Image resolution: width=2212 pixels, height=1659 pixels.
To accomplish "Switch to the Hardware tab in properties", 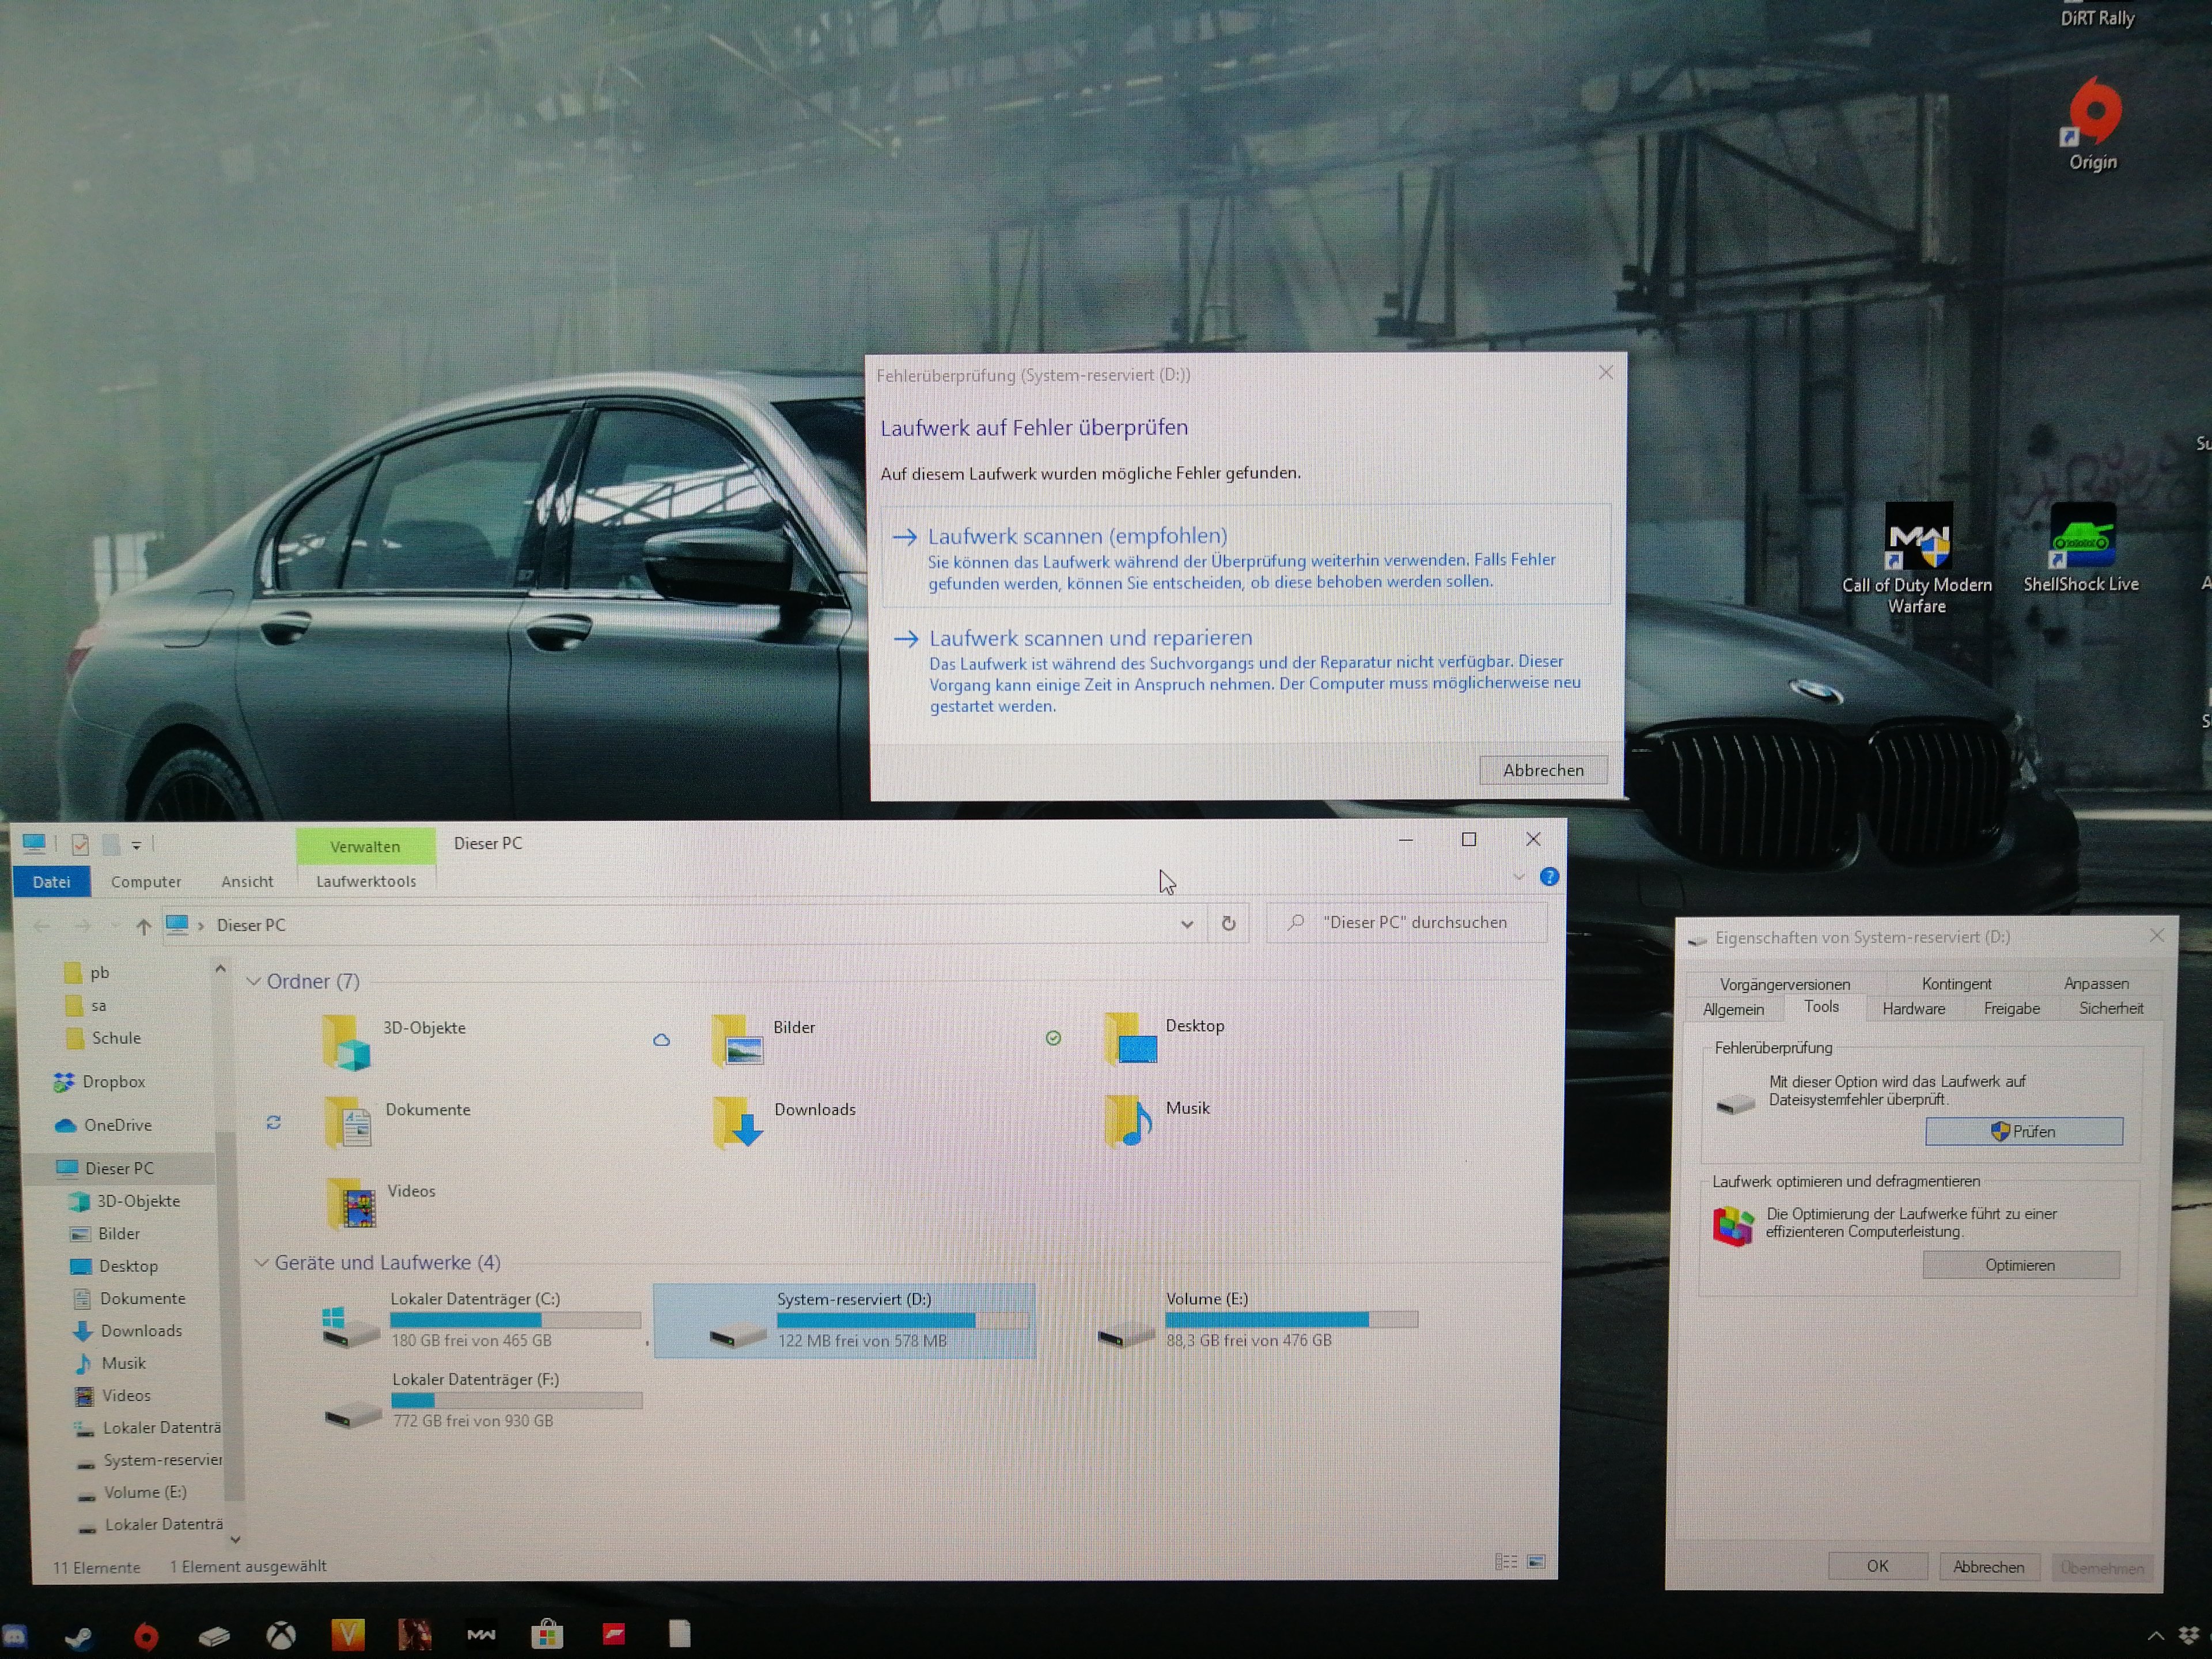I will [1913, 1009].
